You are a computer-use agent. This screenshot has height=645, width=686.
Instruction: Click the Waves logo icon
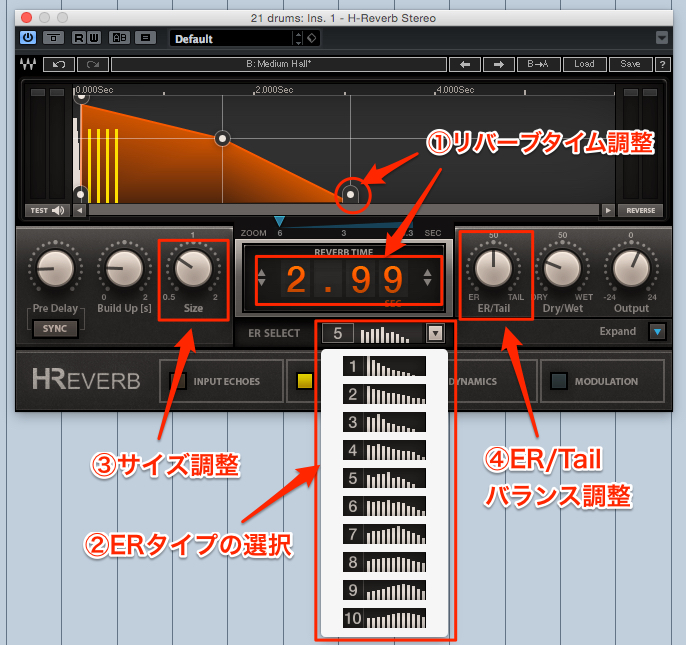click(28, 64)
